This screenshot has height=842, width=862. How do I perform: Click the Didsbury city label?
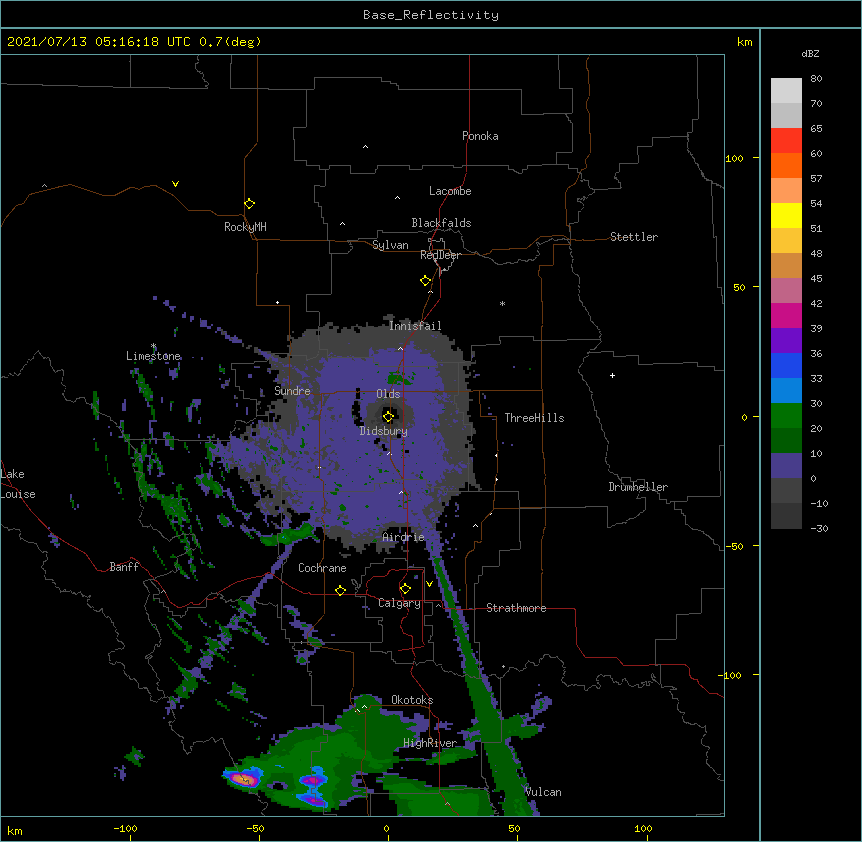pos(384,431)
